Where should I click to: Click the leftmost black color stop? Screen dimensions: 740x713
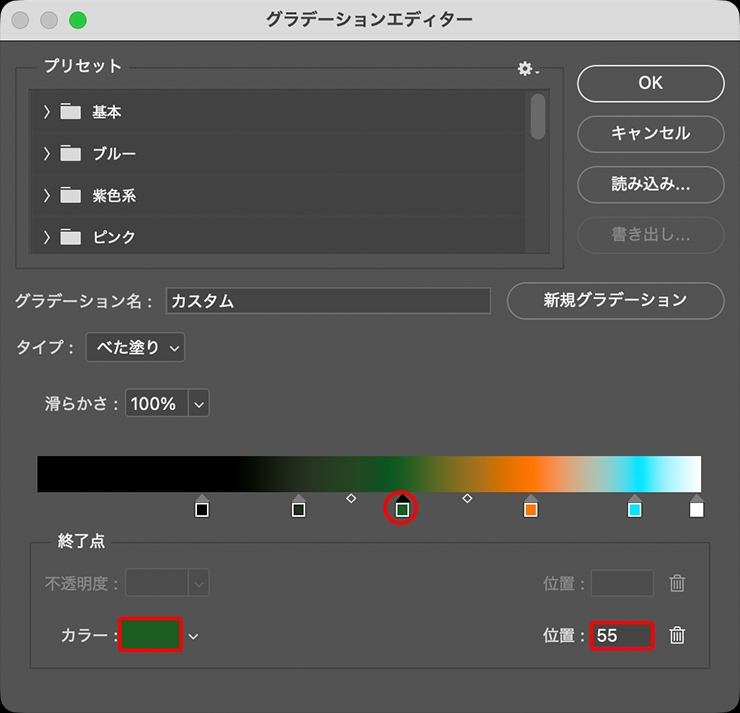(202, 509)
